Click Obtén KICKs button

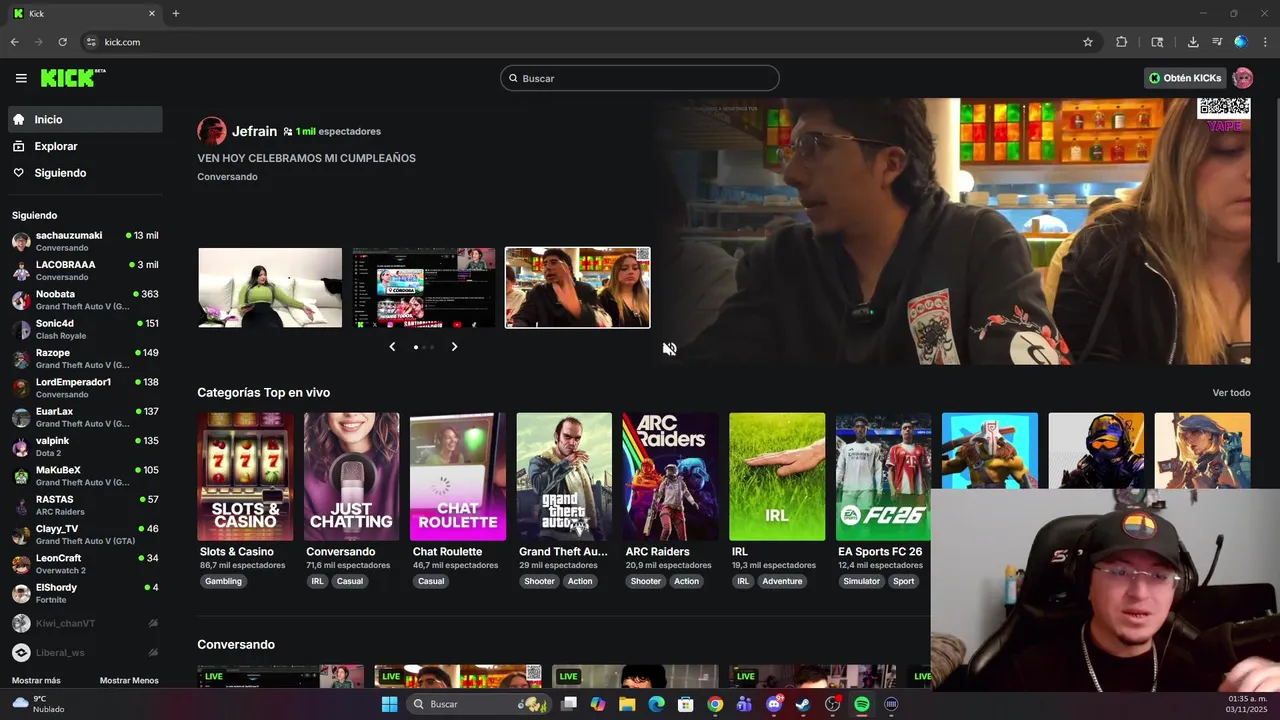(1185, 78)
